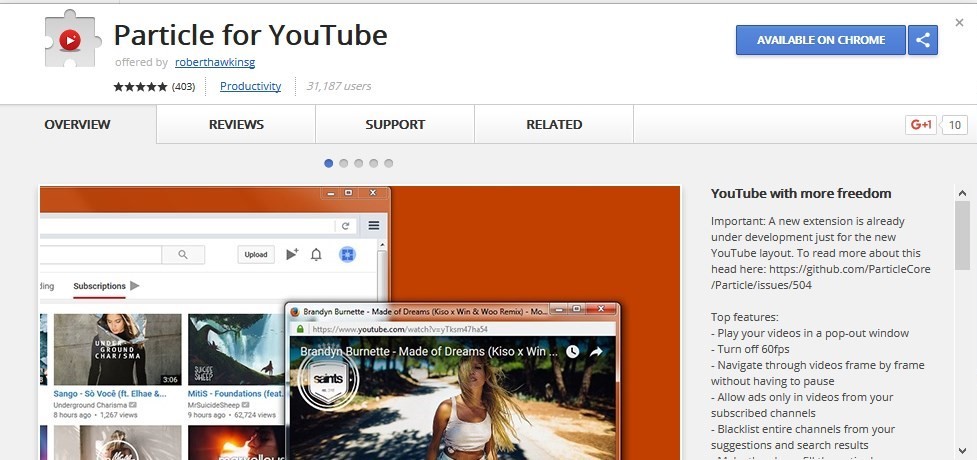Select the second carousel dot
This screenshot has height=460, width=977.
(x=344, y=163)
